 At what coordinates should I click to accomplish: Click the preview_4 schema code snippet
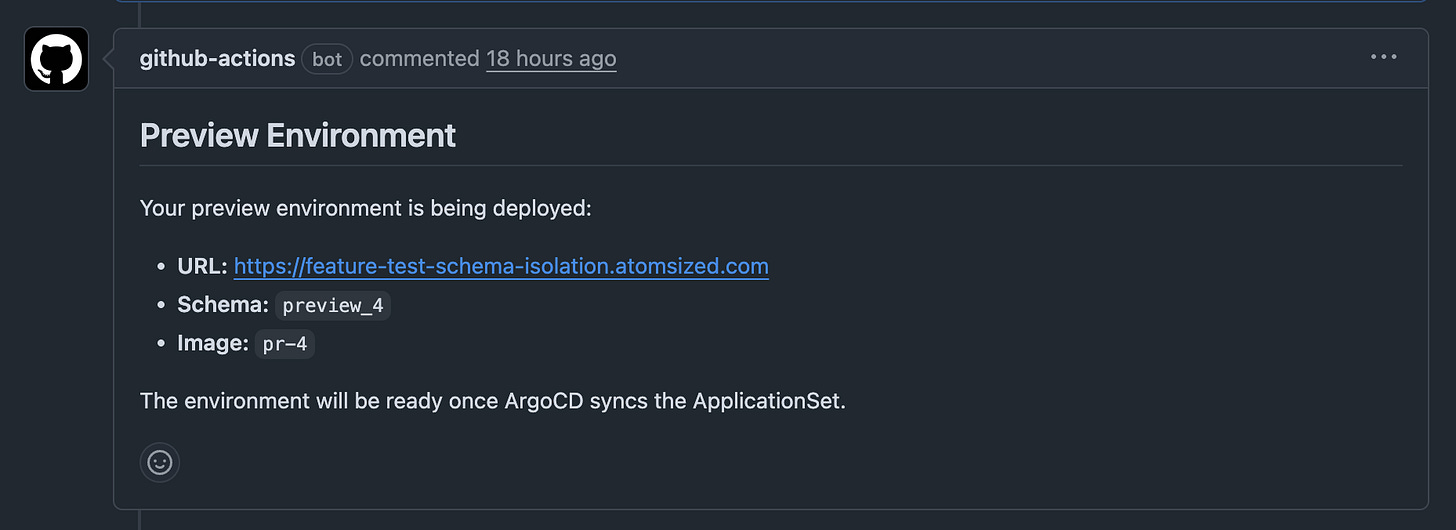point(332,306)
